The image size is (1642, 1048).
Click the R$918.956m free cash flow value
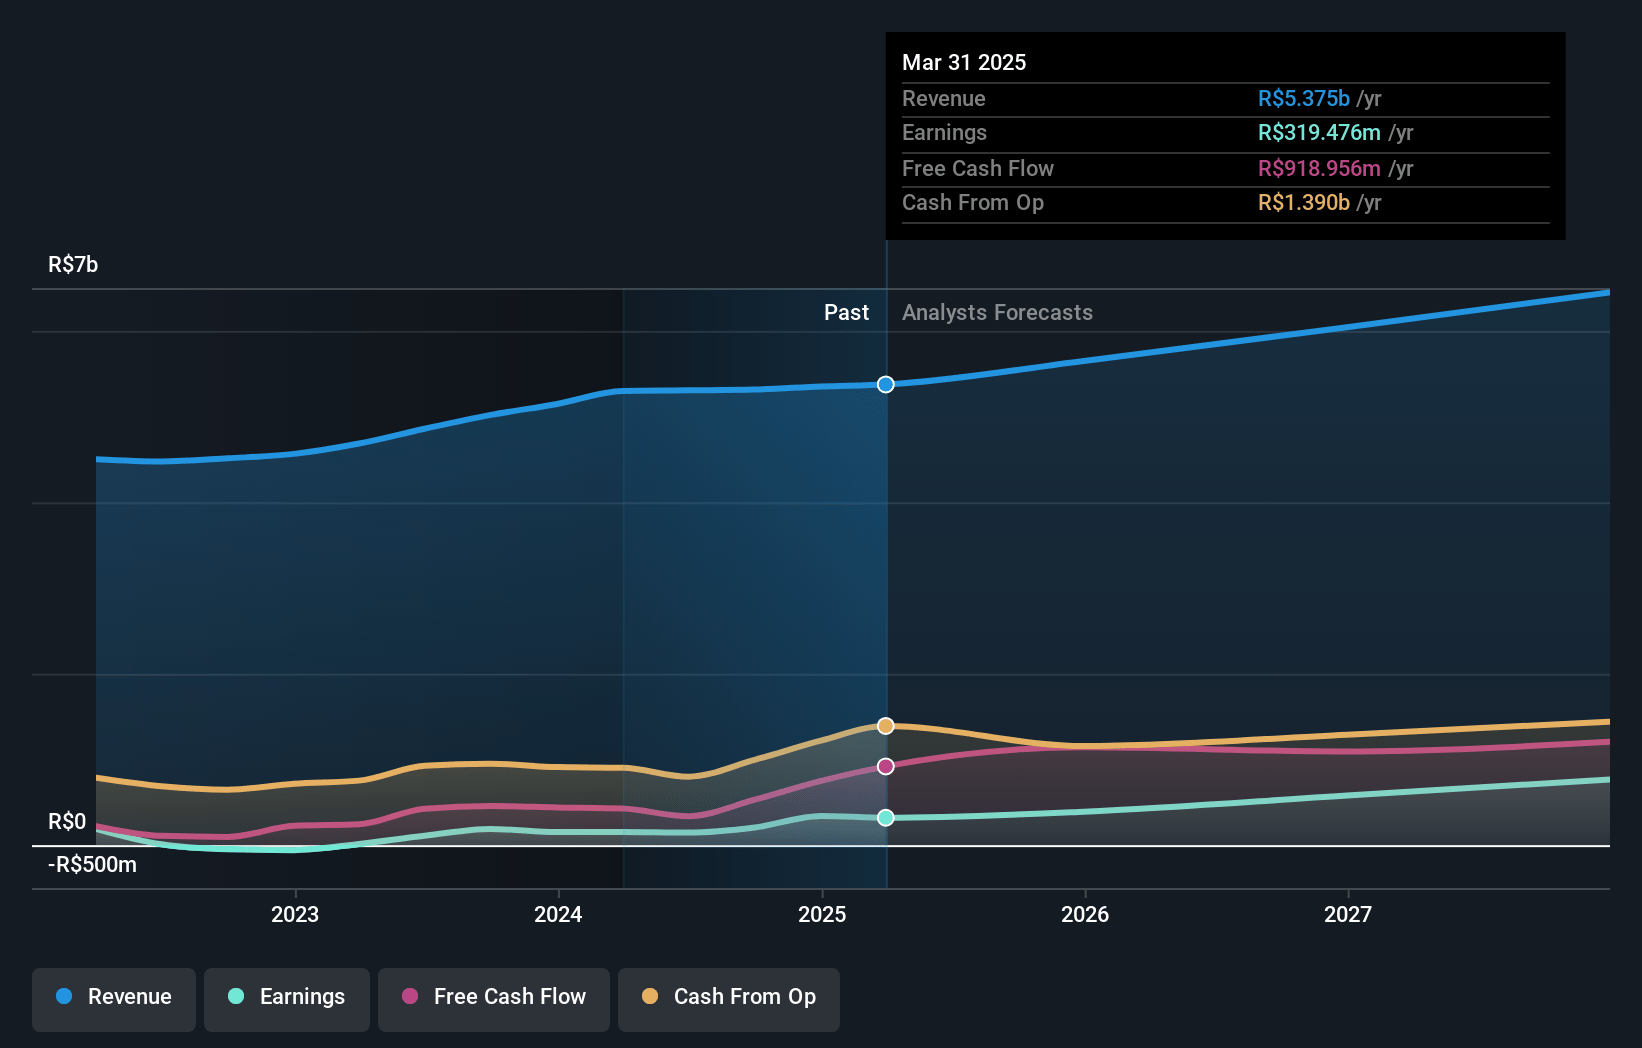point(1319,168)
